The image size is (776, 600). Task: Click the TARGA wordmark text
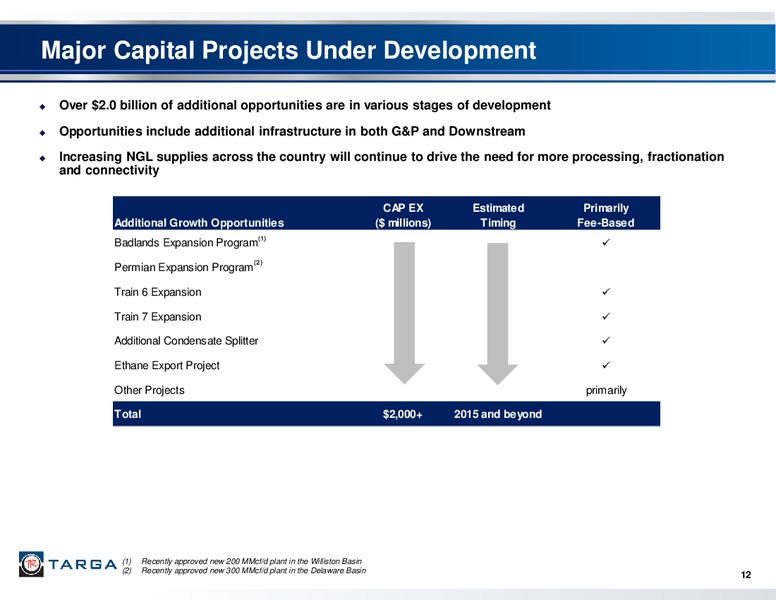(x=83, y=564)
